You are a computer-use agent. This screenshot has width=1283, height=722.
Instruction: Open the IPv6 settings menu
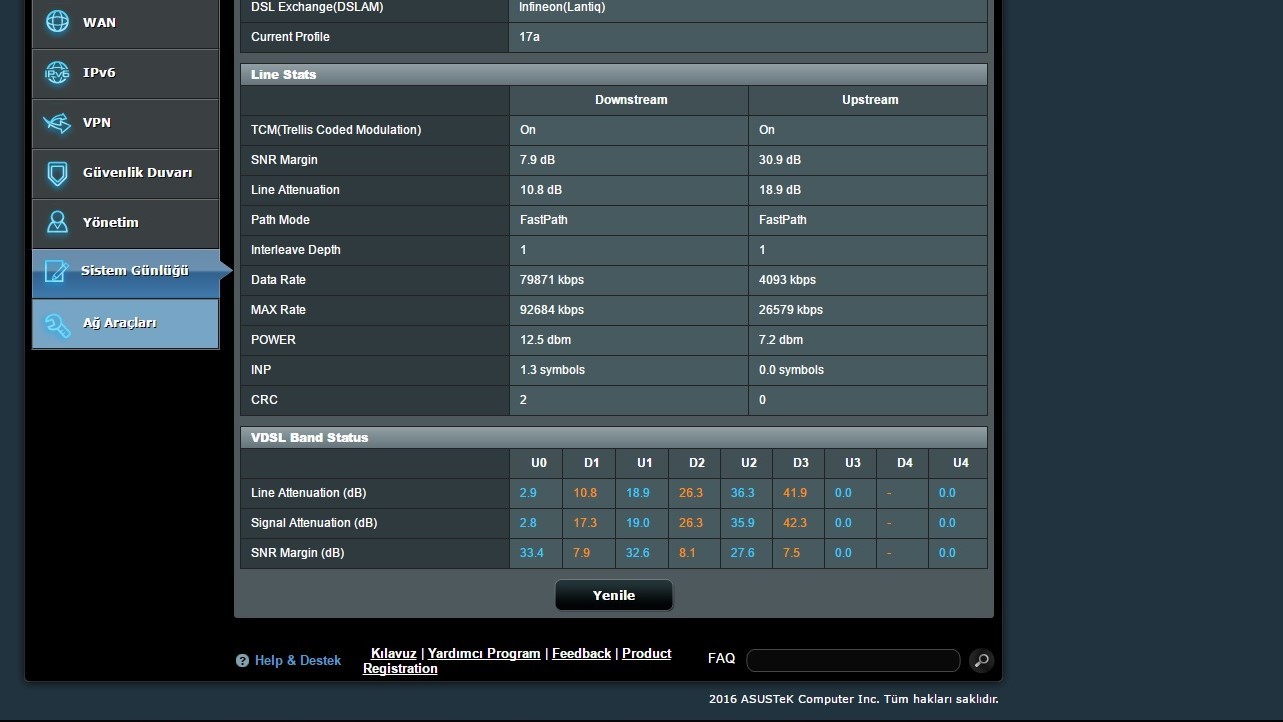(125, 73)
